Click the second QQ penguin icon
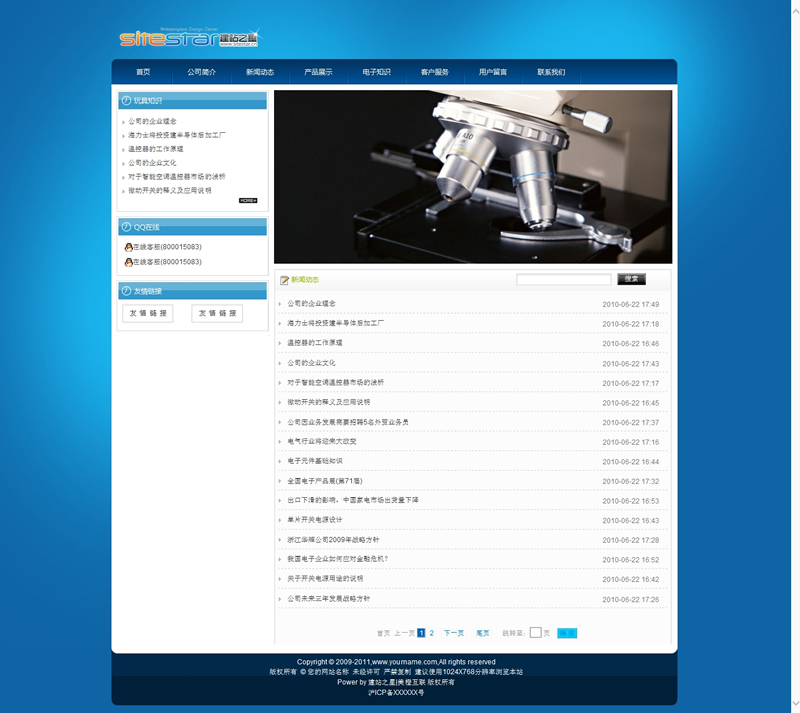Image resolution: width=800 pixels, height=713 pixels. (x=128, y=262)
